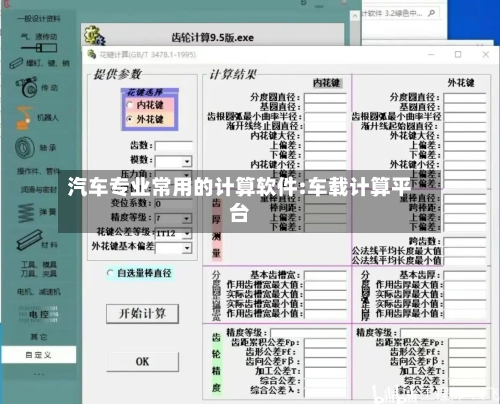Image resolution: width=500 pixels, height=404 pixels.
Task: Click the 内花键 精度等级 result field
Action: click(309, 333)
